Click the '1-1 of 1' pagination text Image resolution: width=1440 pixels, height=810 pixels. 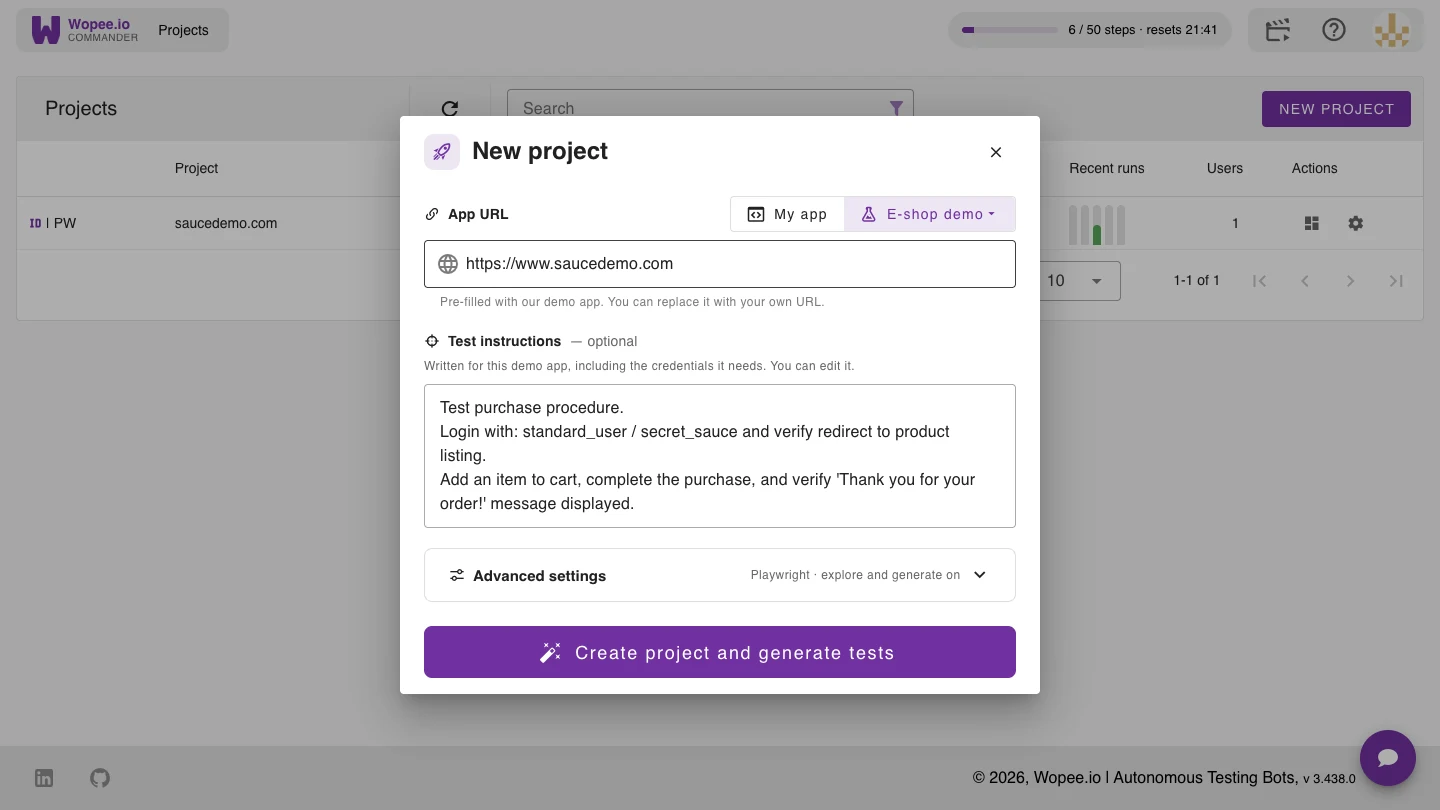tap(1196, 281)
